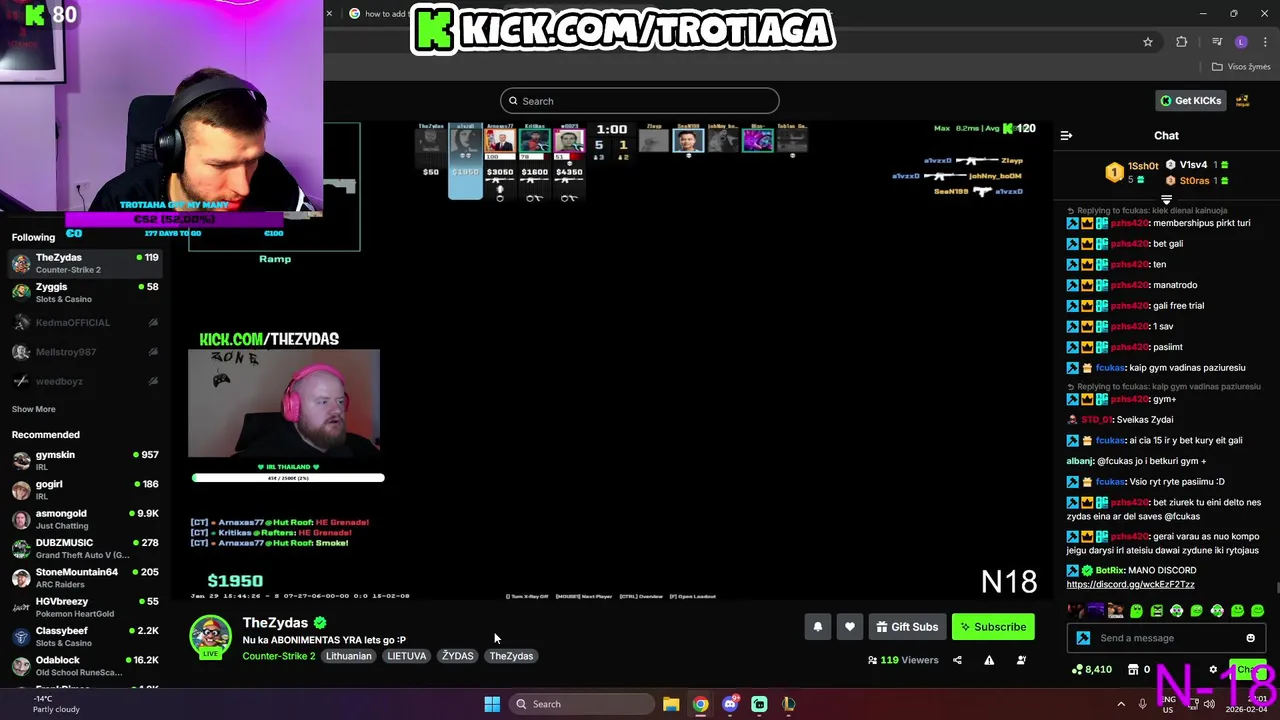The height and width of the screenshot is (720, 1280).
Task: Click the microphone tray icon
Action: pyautogui.click(x=1142, y=704)
